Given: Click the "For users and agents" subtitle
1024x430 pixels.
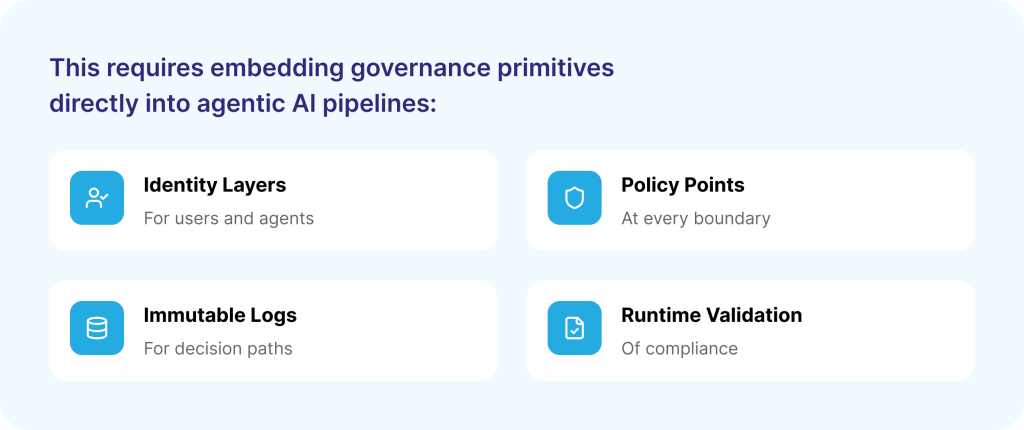Looking at the screenshot, I should pos(228,218).
